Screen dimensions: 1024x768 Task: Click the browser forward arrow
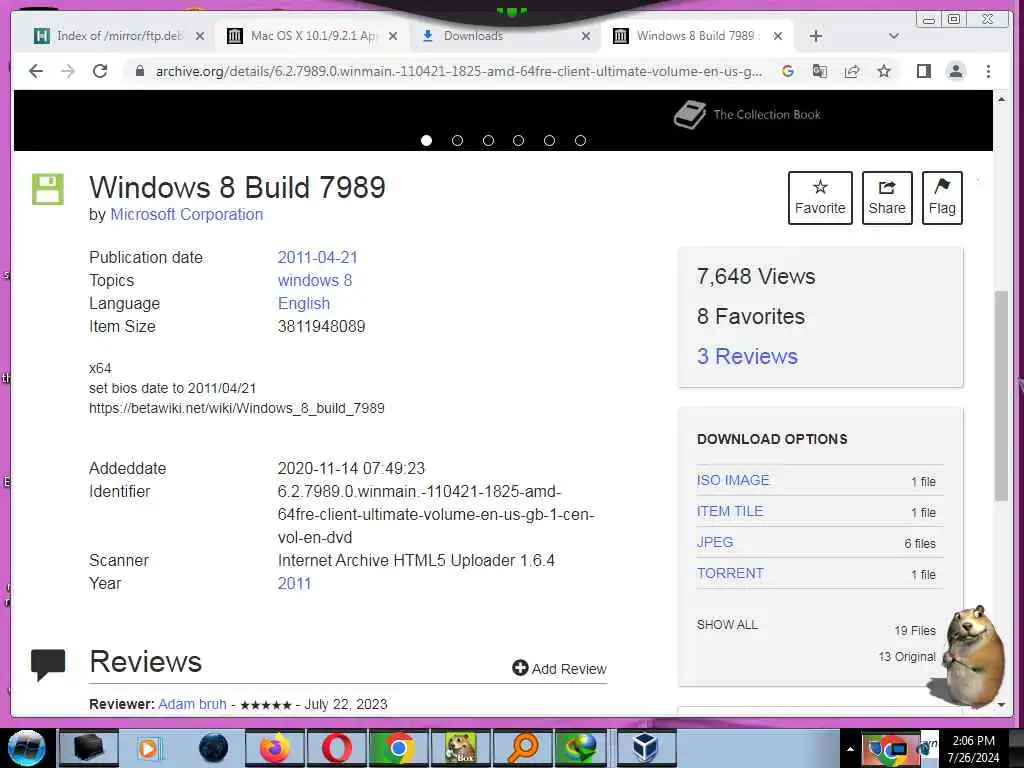(68, 71)
